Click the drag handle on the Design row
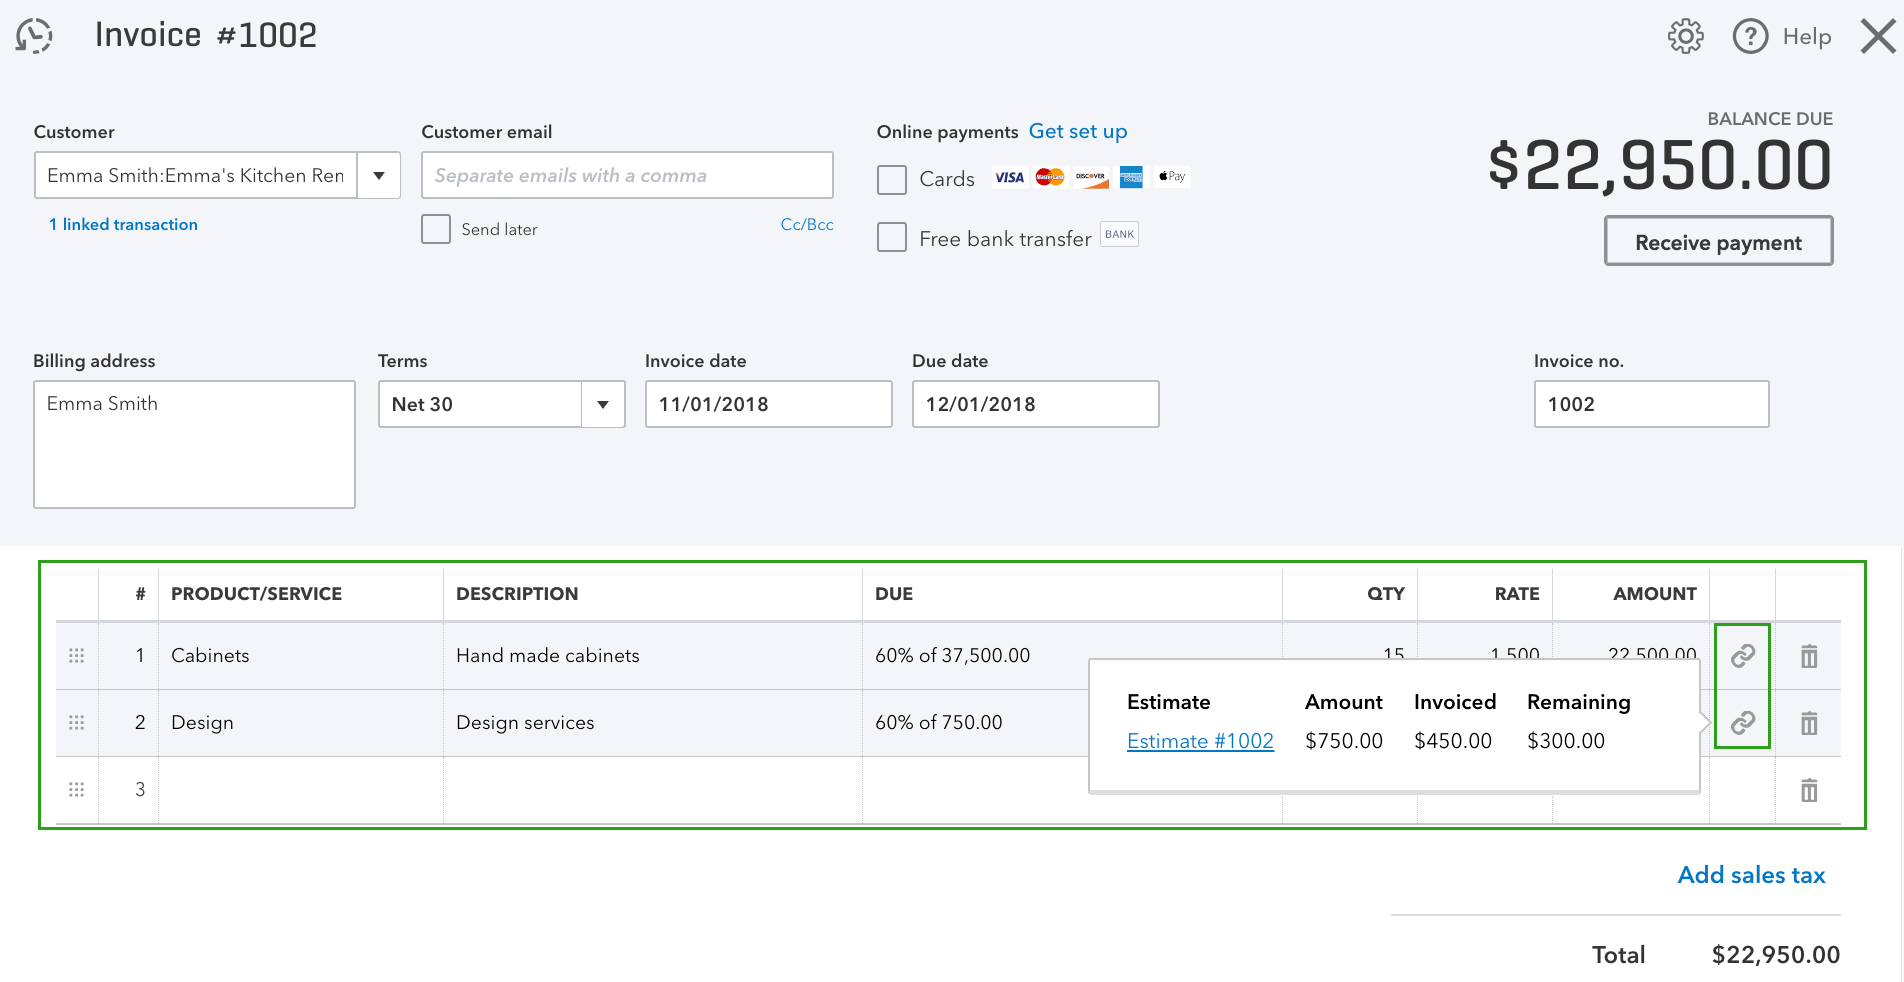The image size is (1904, 982). tap(76, 722)
